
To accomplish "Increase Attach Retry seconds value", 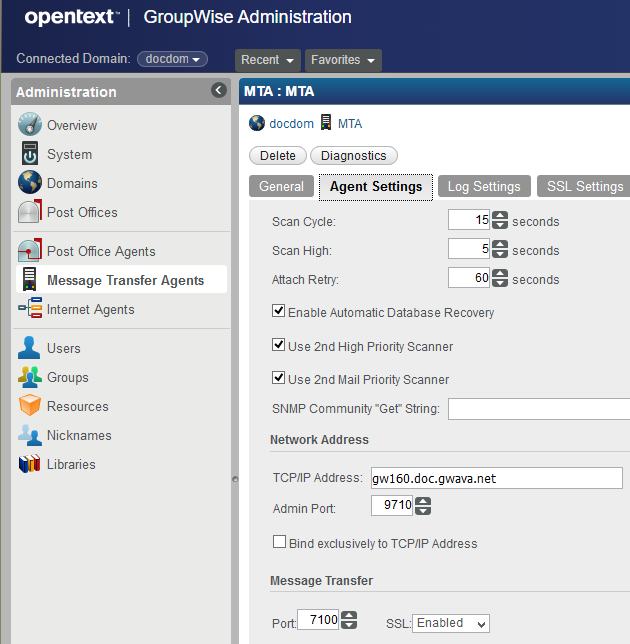I will pos(500,273).
